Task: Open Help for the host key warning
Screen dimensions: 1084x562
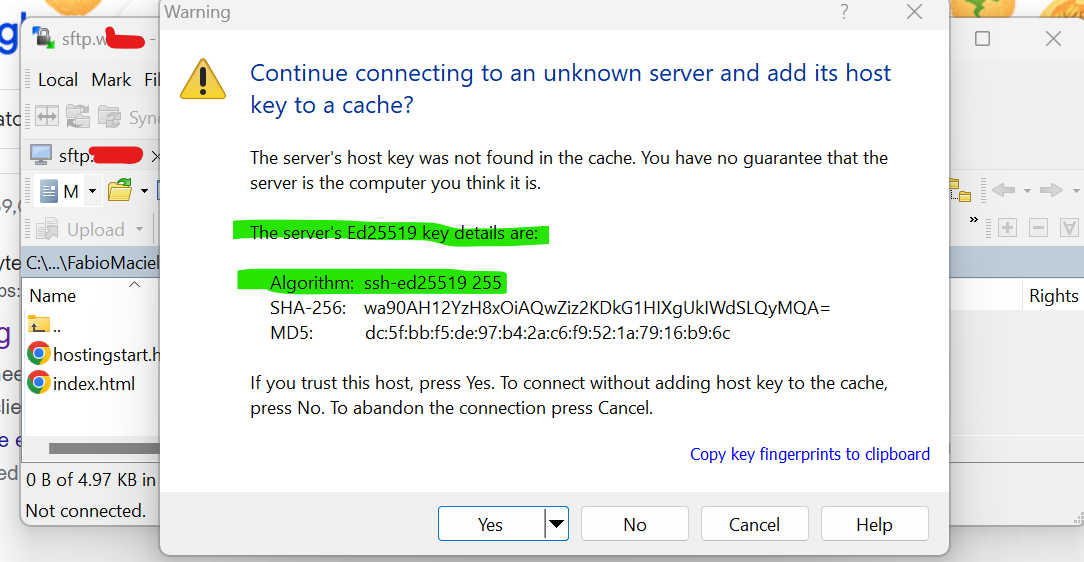Action: [x=875, y=524]
